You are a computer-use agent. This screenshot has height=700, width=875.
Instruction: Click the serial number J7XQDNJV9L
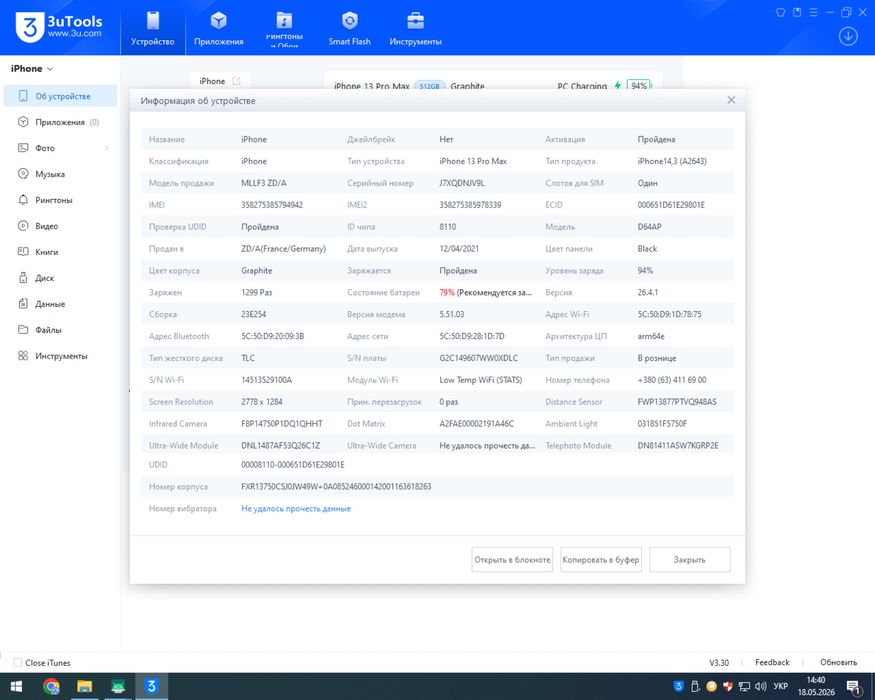click(461, 183)
